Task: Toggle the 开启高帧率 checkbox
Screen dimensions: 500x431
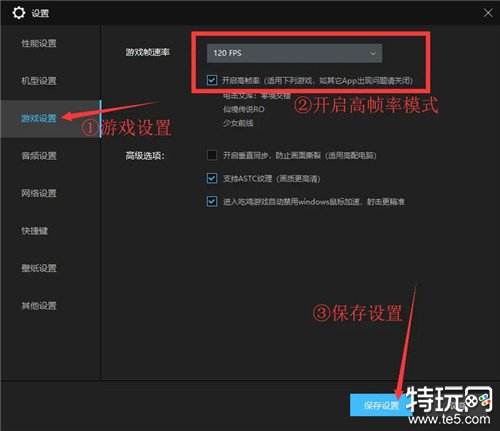Action: [x=212, y=80]
